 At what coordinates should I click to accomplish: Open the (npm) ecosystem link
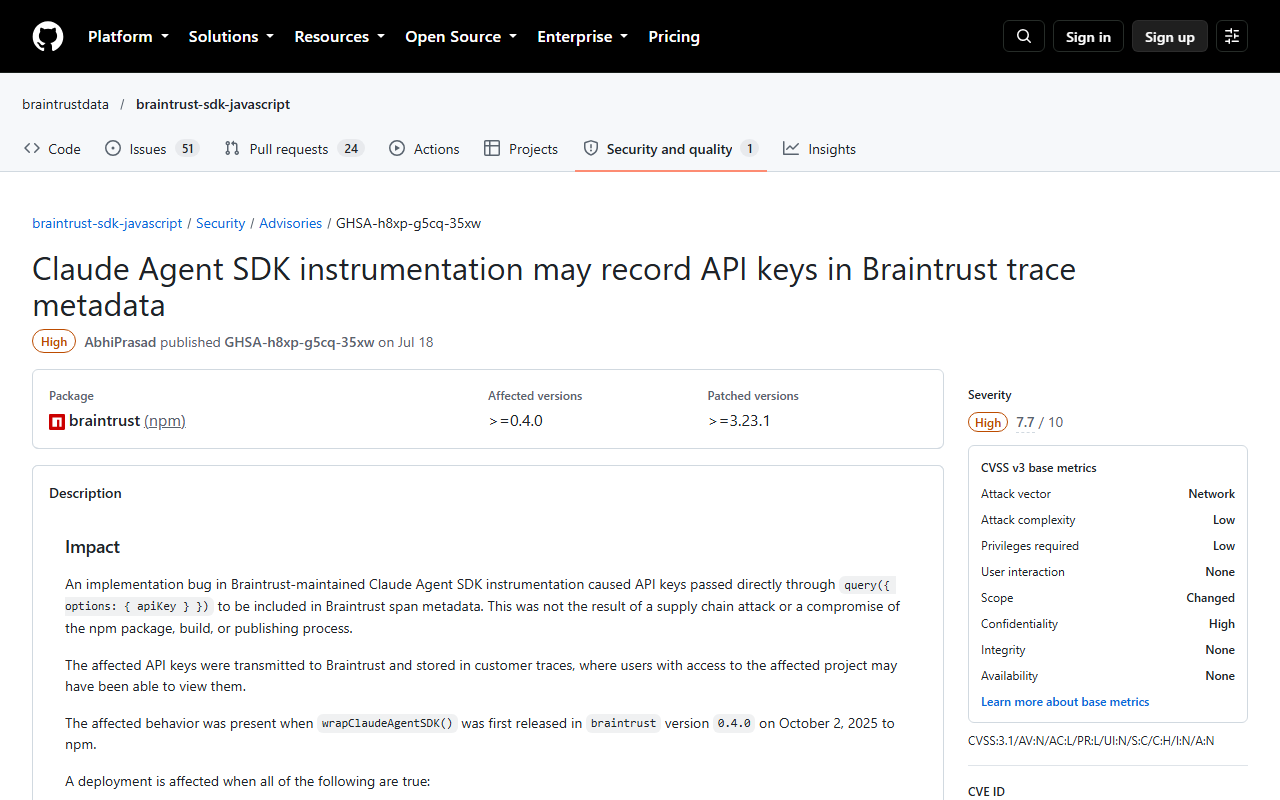click(x=165, y=421)
